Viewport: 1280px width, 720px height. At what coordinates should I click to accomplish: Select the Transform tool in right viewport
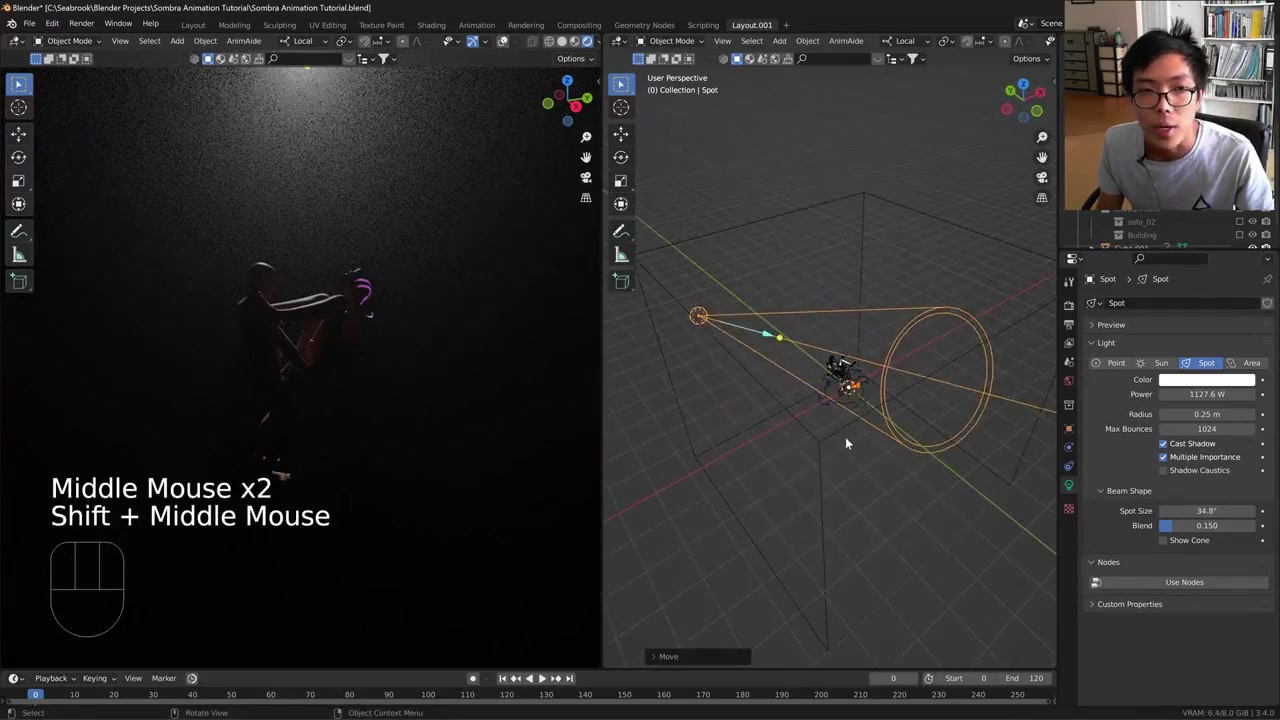coord(621,204)
